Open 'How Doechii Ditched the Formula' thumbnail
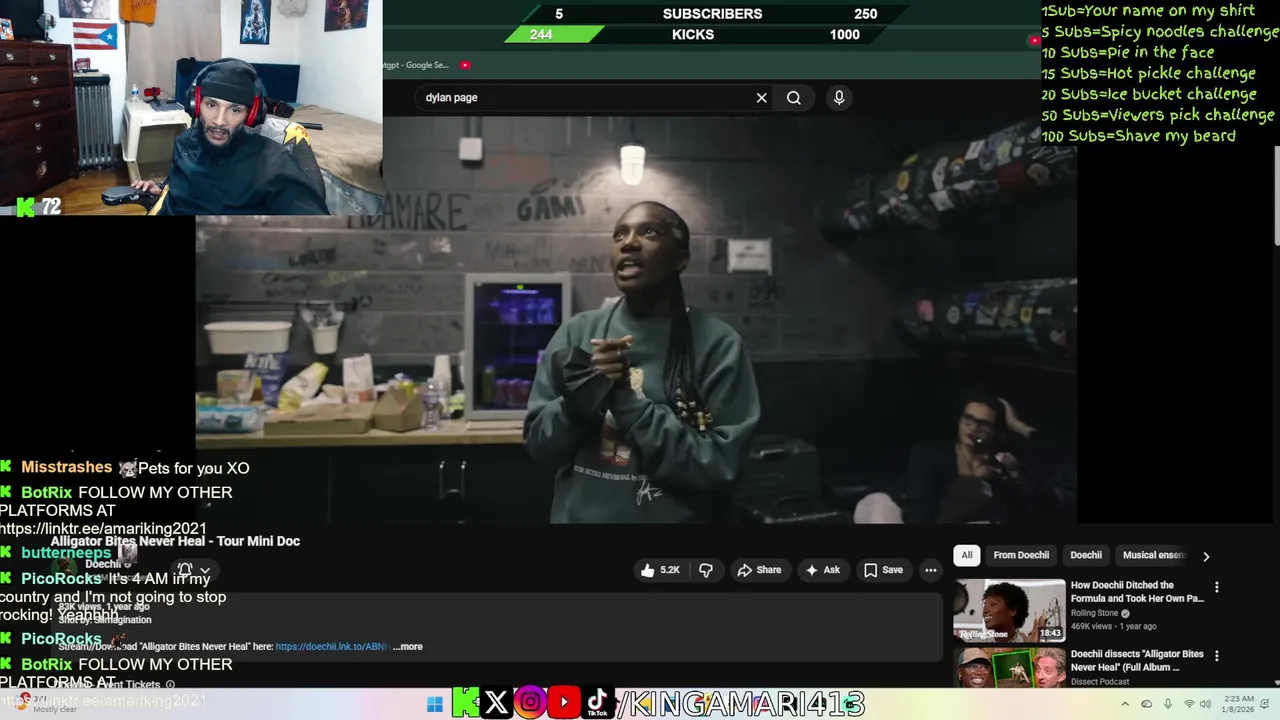The width and height of the screenshot is (1280, 720). click(1009, 610)
